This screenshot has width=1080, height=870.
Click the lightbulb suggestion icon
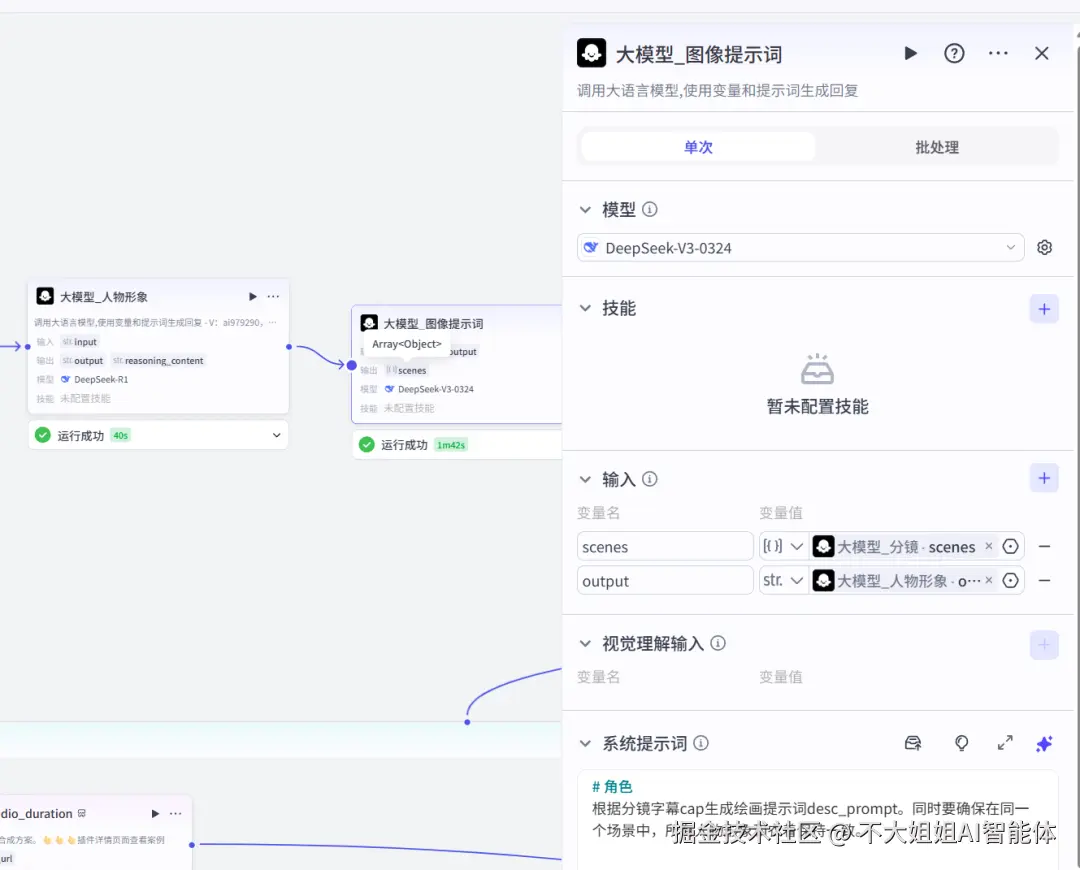pyautogui.click(x=960, y=743)
